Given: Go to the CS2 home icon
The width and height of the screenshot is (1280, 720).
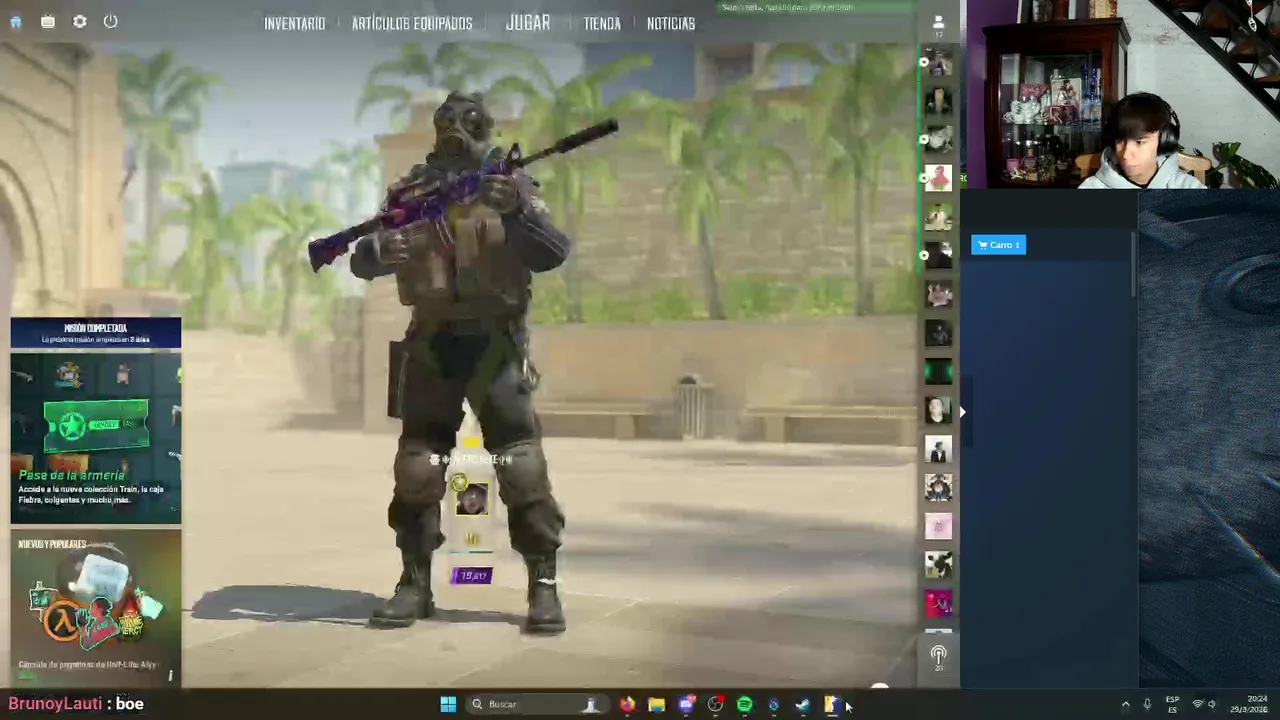Looking at the screenshot, I should (16, 22).
